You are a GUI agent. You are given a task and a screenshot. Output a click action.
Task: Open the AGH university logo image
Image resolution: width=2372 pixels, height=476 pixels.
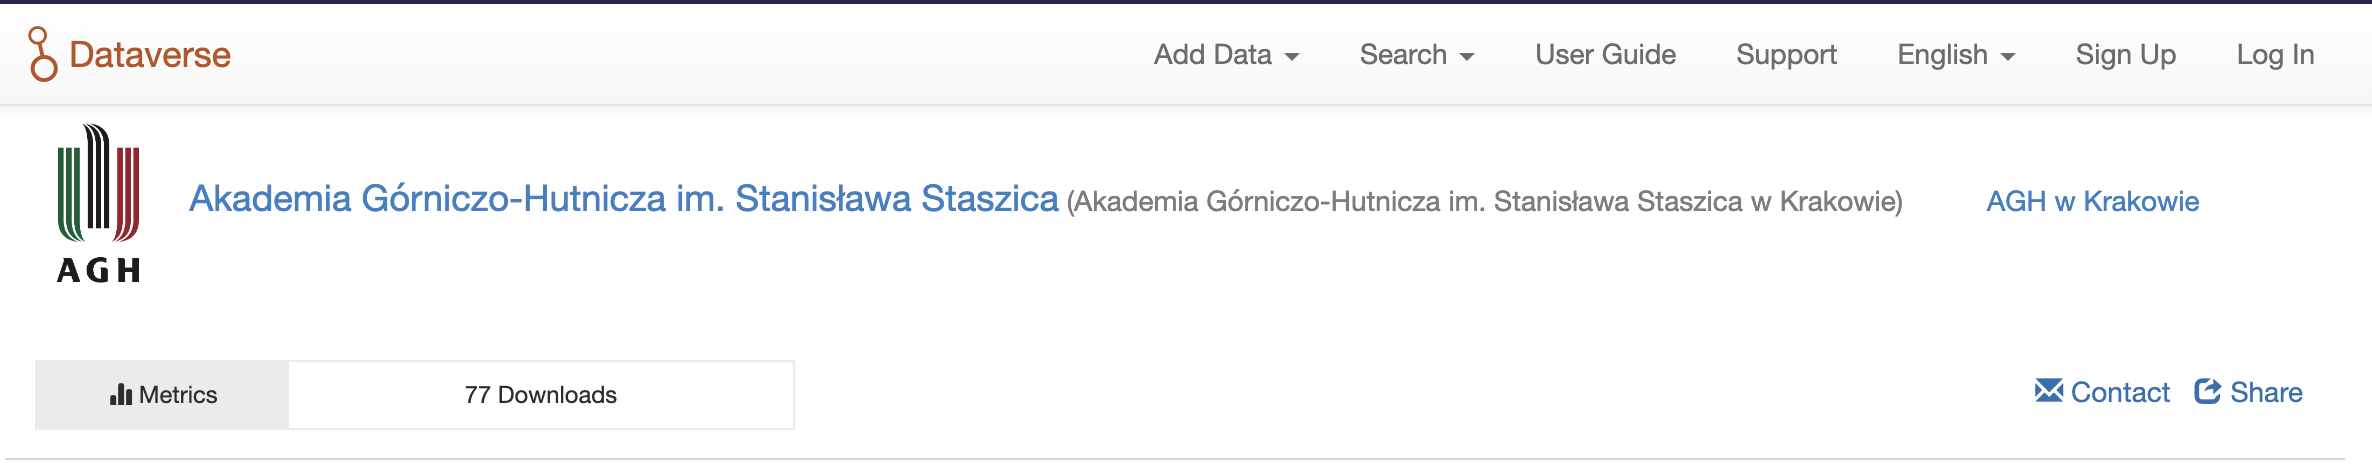tap(98, 203)
